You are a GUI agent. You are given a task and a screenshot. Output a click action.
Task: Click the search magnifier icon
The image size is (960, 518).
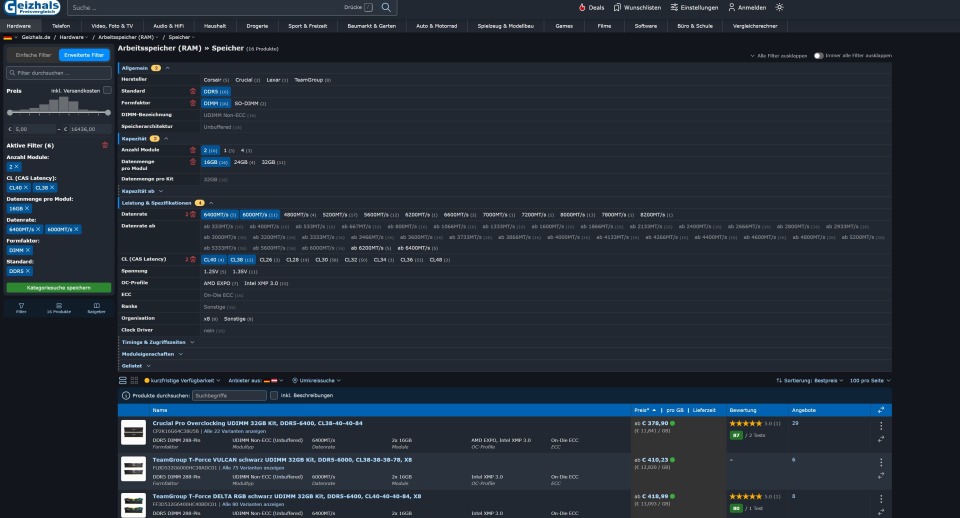[386, 7]
